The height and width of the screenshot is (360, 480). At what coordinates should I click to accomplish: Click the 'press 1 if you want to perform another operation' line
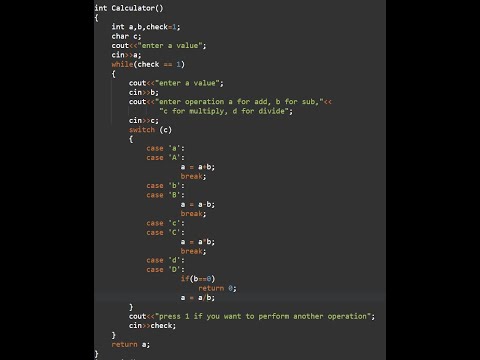click(x=252, y=316)
